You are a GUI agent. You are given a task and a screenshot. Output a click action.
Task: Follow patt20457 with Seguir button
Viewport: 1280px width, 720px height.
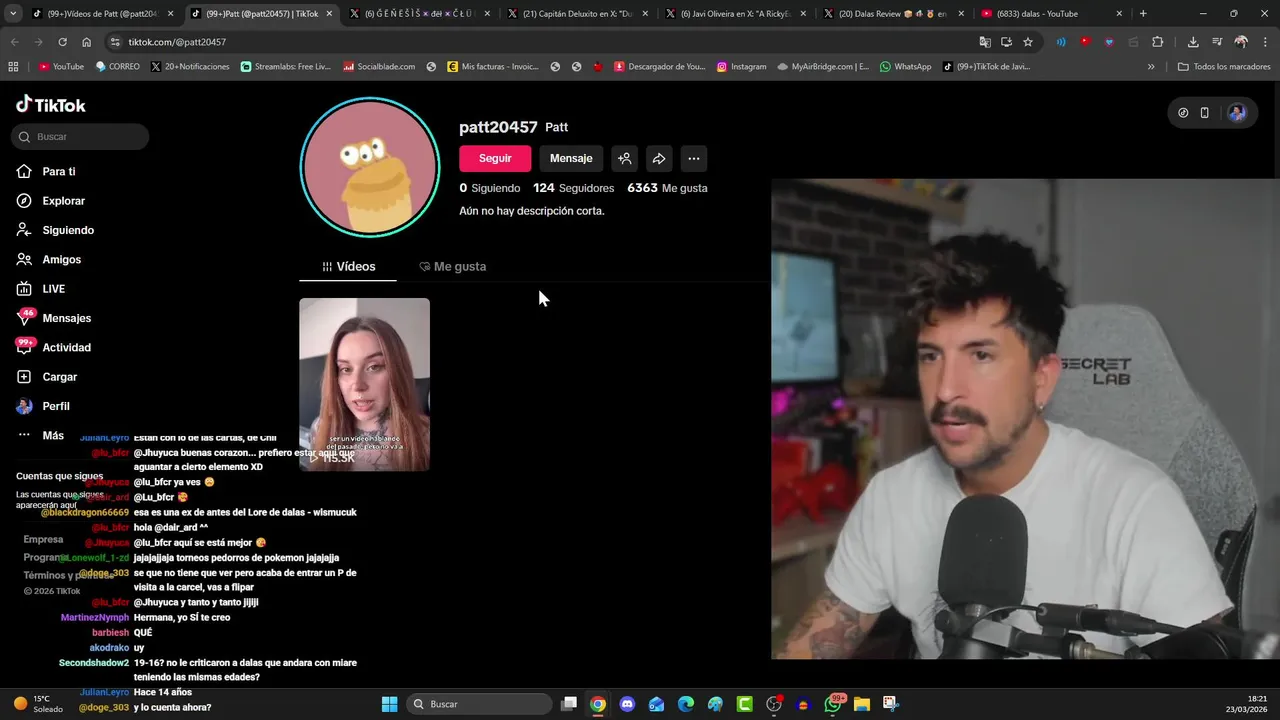[x=495, y=158]
